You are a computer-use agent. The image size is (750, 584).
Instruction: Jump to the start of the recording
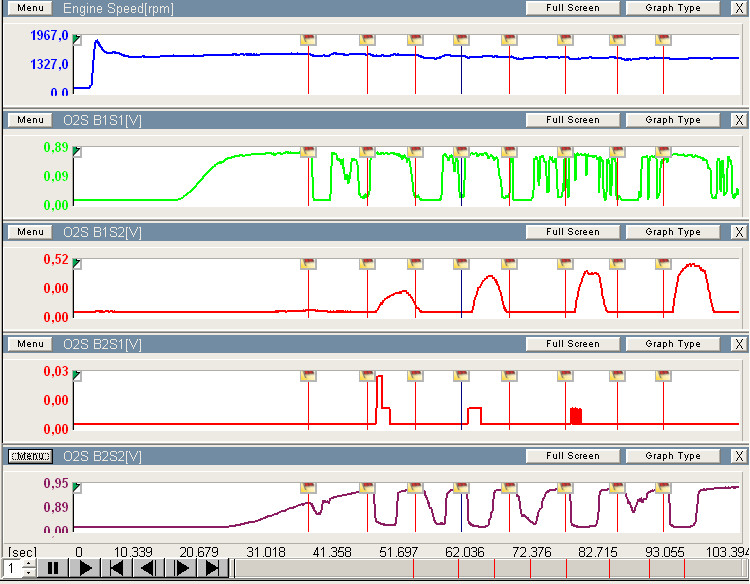pyautogui.click(x=117, y=568)
